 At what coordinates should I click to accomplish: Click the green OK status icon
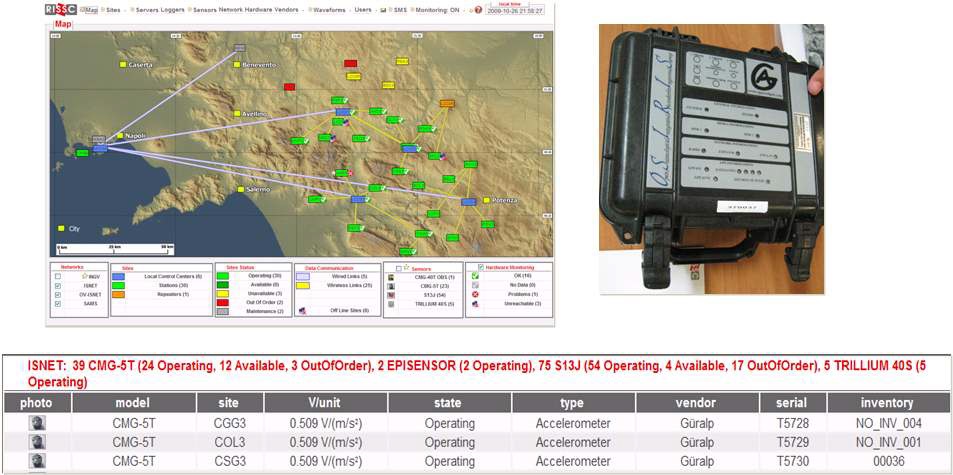tap(475, 276)
